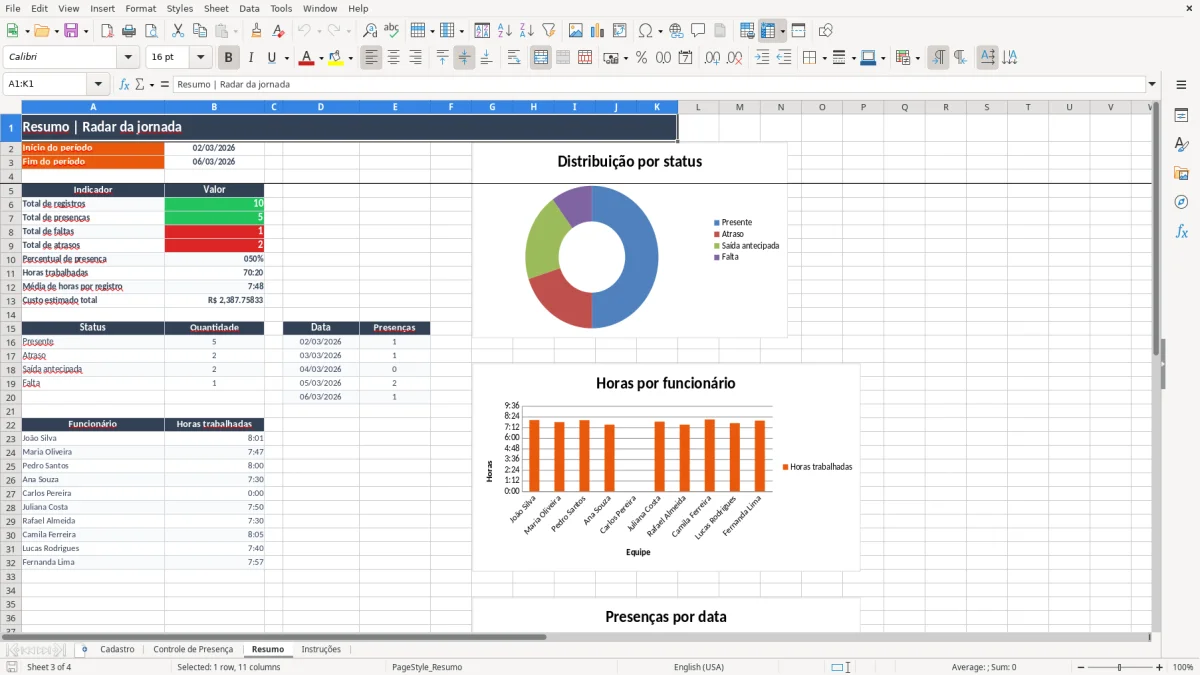This screenshot has height=675, width=1200.
Task: Sort ascending A to Z
Action: tap(504, 31)
